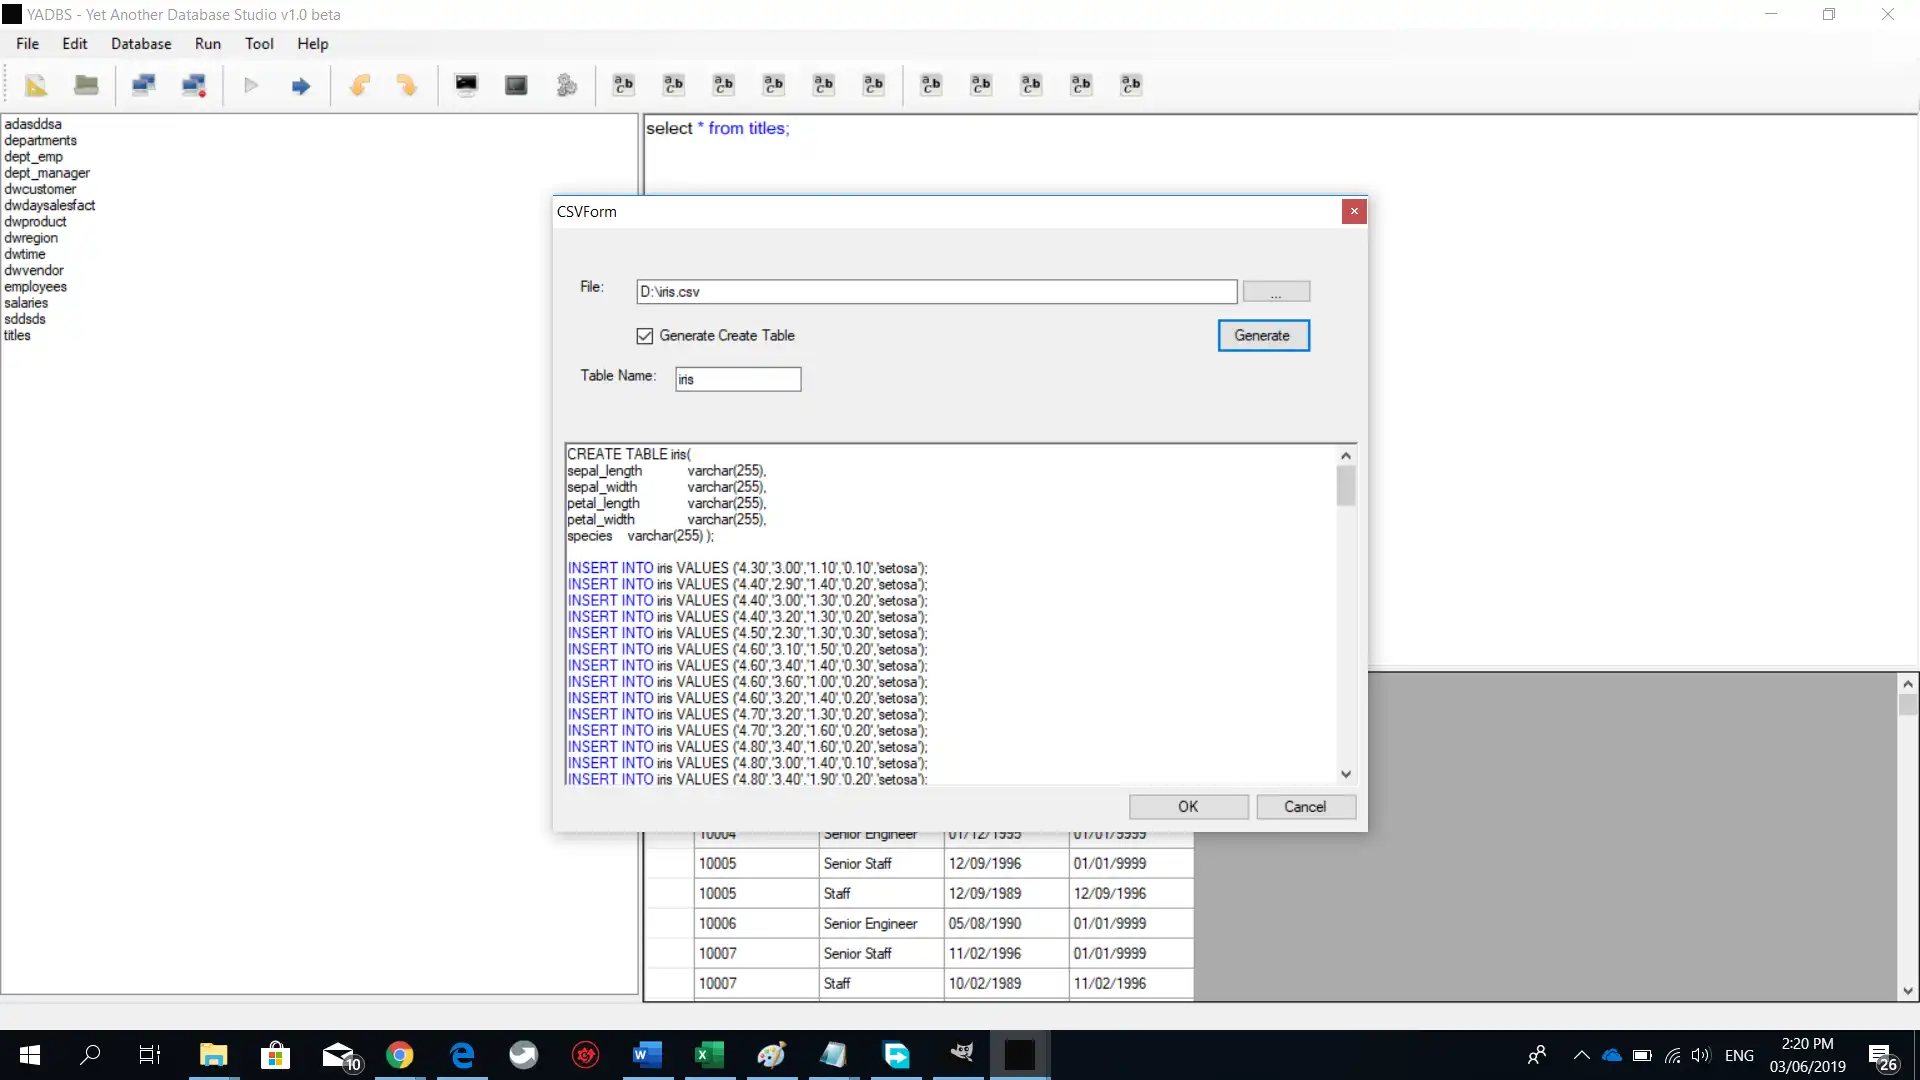The width and height of the screenshot is (1920, 1080).
Task: Open the Microsoft Store taskbar icon
Action: coord(275,1055)
